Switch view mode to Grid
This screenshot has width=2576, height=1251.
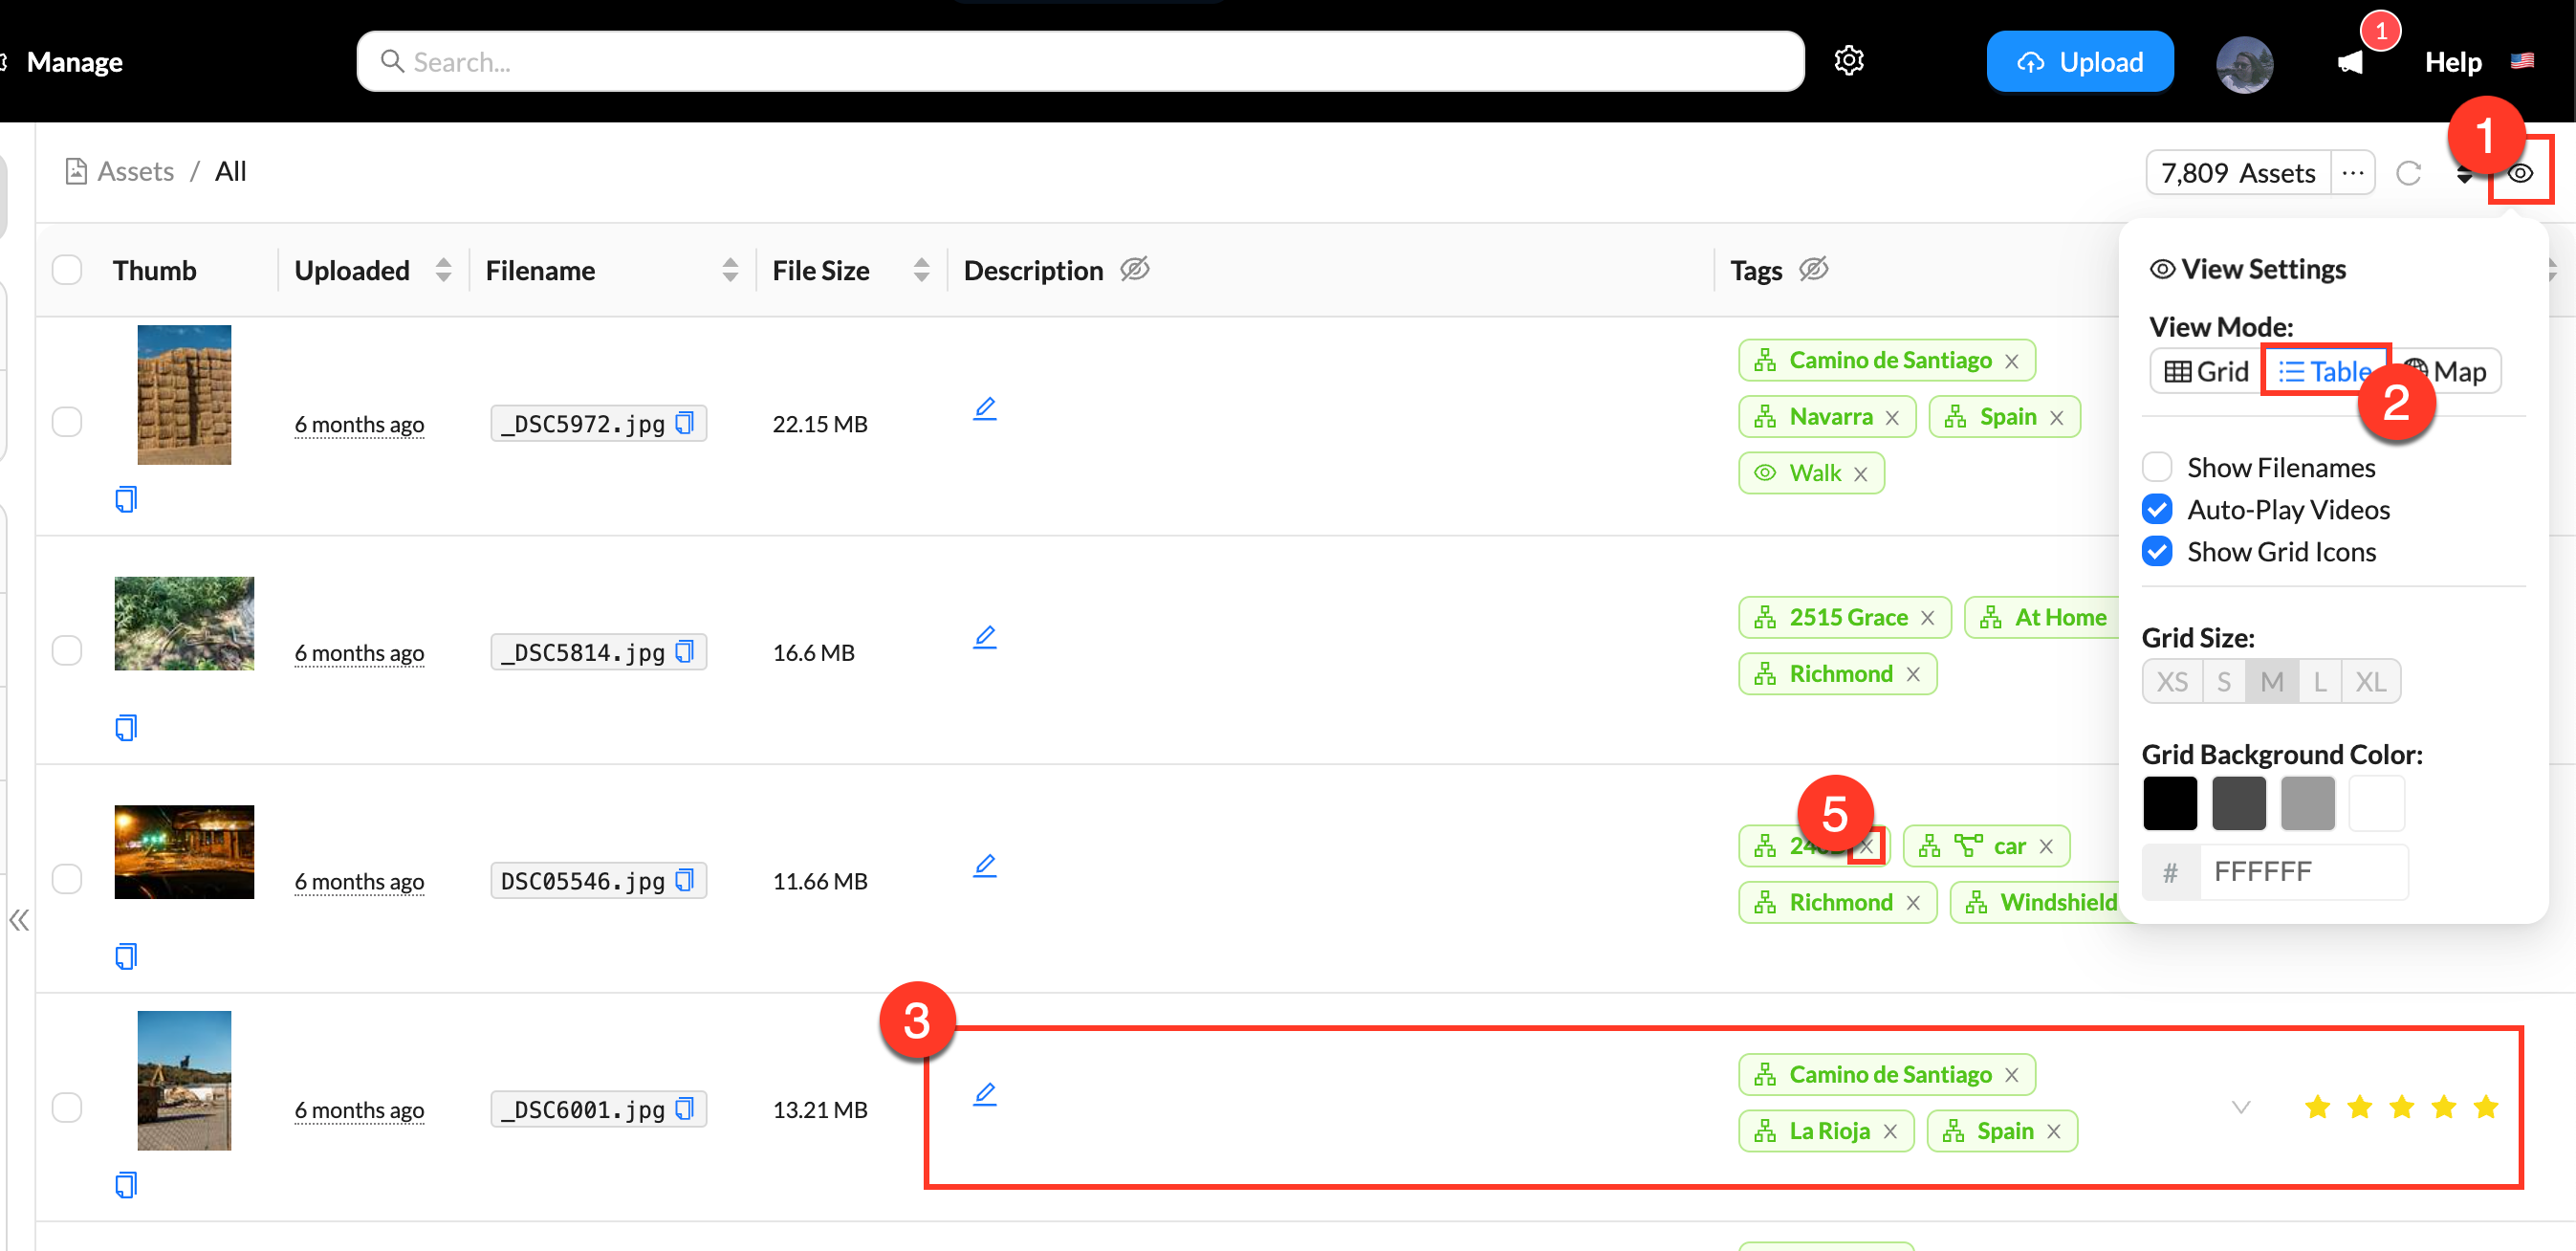tap(2206, 372)
